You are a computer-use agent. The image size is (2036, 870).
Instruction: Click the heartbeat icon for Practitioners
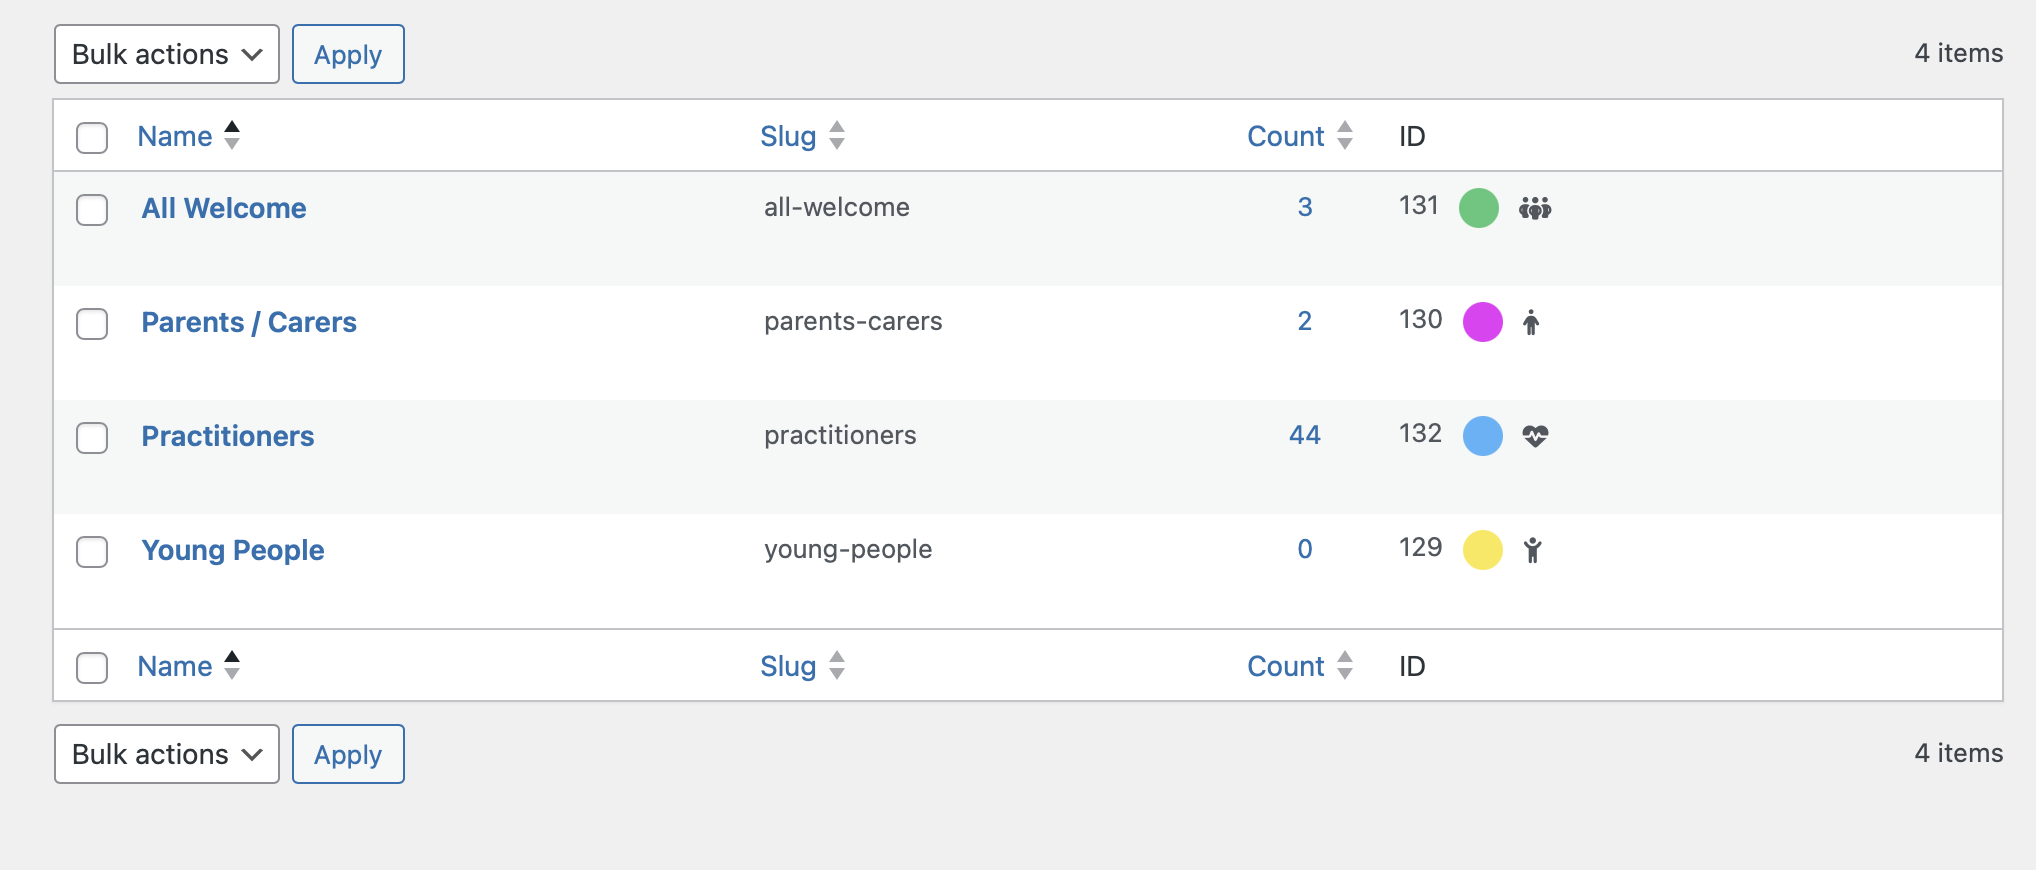coord(1535,436)
